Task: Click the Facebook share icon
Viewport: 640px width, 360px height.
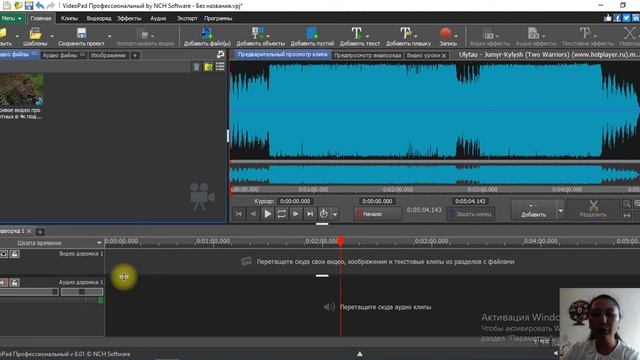Action: coord(617,18)
